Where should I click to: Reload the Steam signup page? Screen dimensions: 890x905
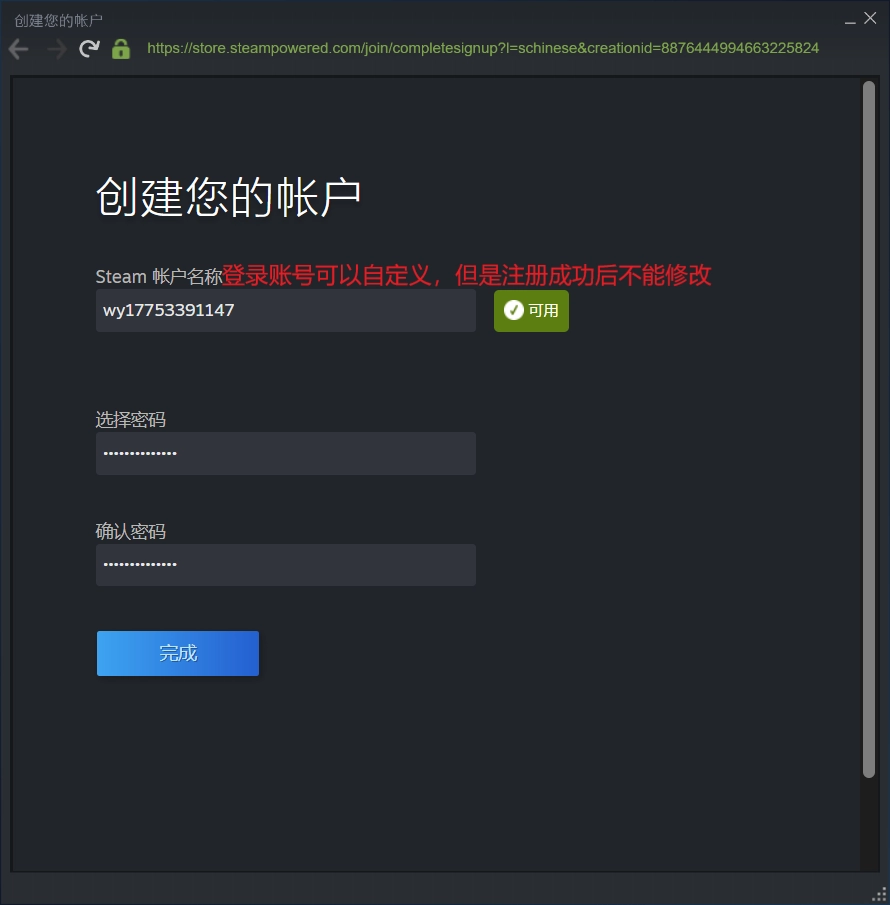point(89,49)
